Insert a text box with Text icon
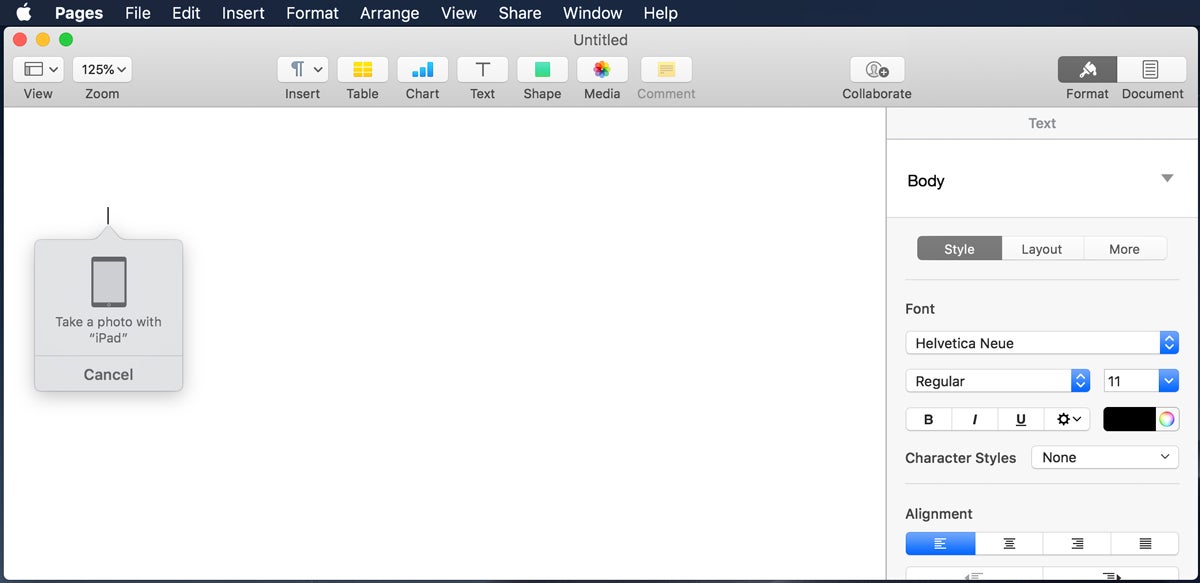Screen dimensions: 1200x583 click(x=483, y=69)
